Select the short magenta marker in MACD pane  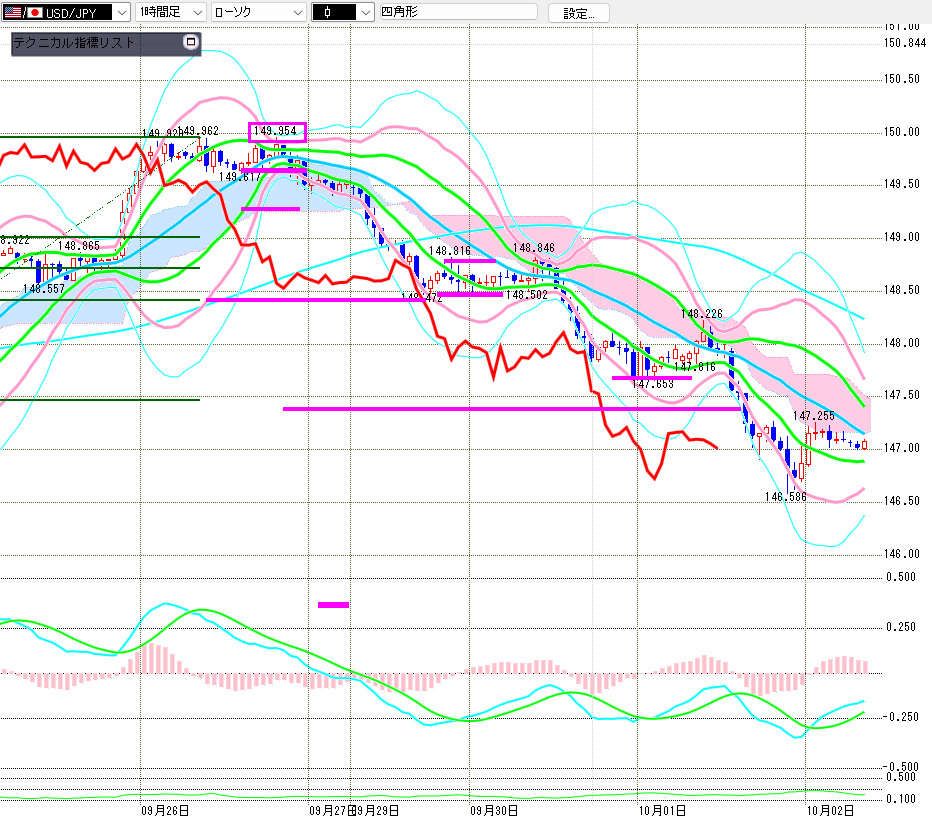pyautogui.click(x=333, y=604)
